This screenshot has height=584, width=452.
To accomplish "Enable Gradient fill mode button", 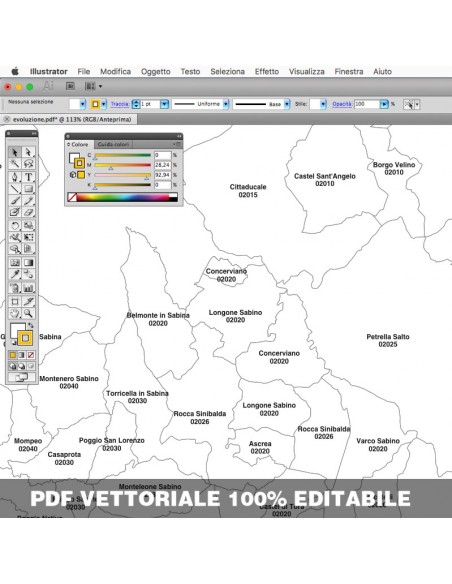I will (x=22, y=355).
